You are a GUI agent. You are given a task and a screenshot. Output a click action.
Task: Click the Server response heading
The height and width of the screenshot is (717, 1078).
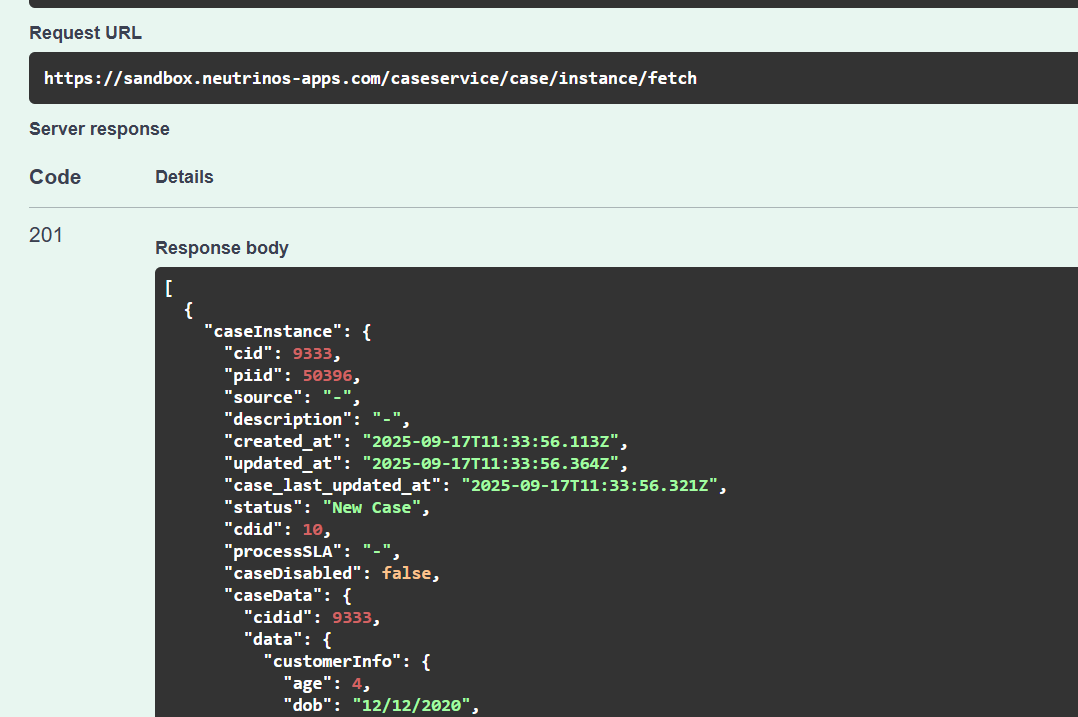[x=99, y=129]
